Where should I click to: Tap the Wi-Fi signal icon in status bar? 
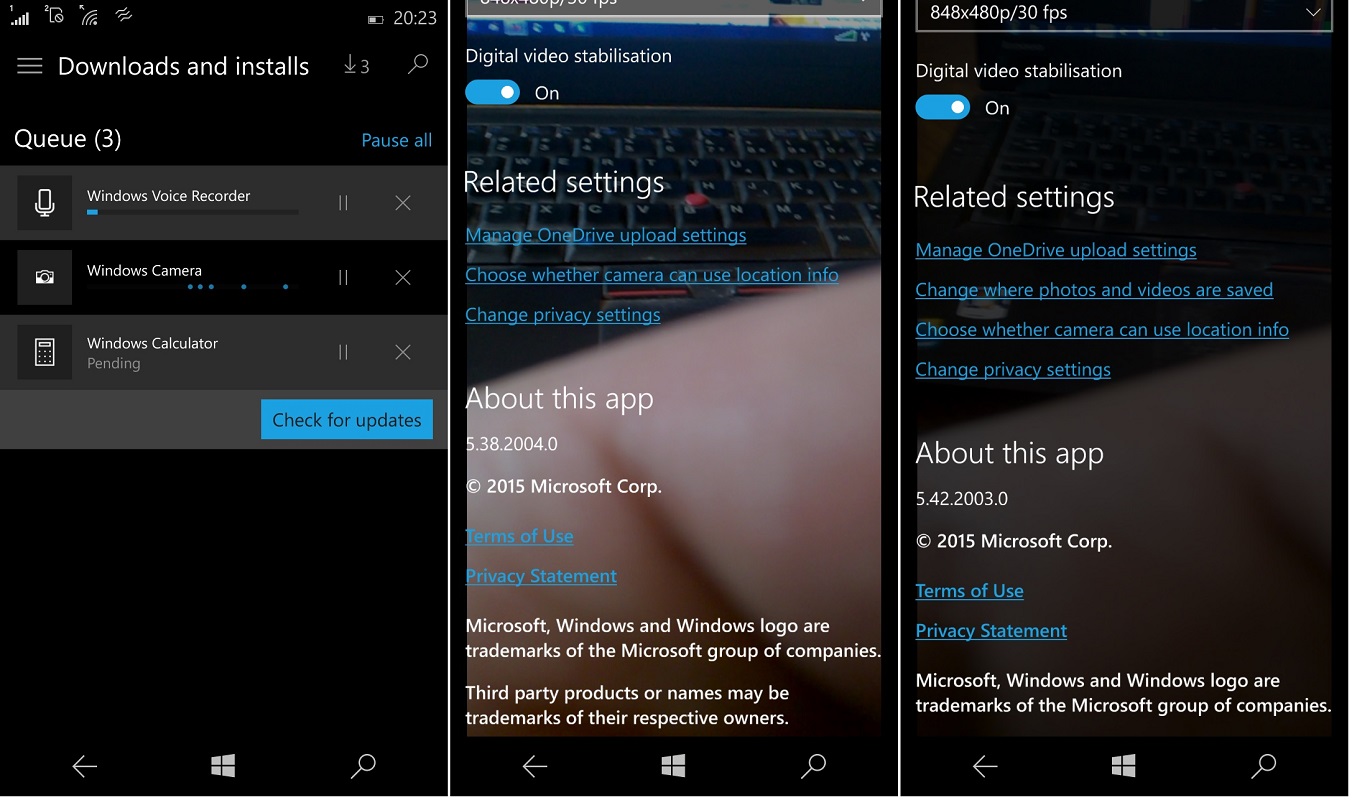89,16
